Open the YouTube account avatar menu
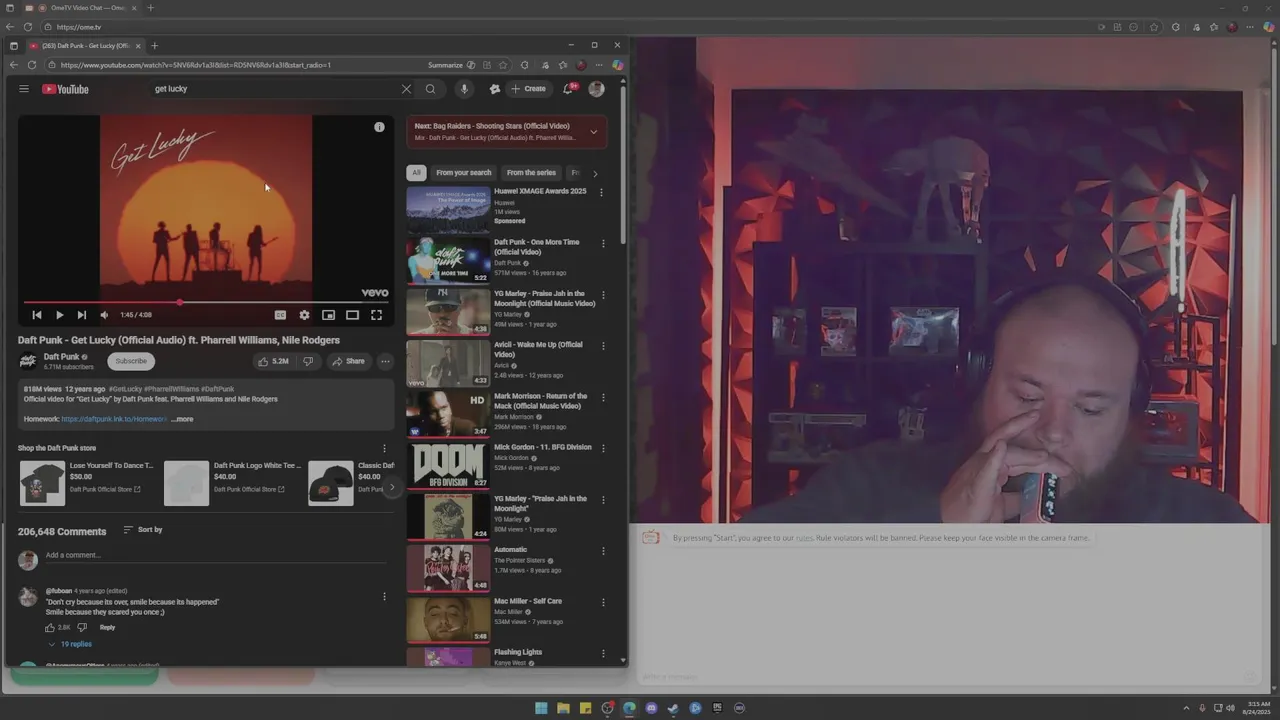The image size is (1280, 720). coord(596,89)
